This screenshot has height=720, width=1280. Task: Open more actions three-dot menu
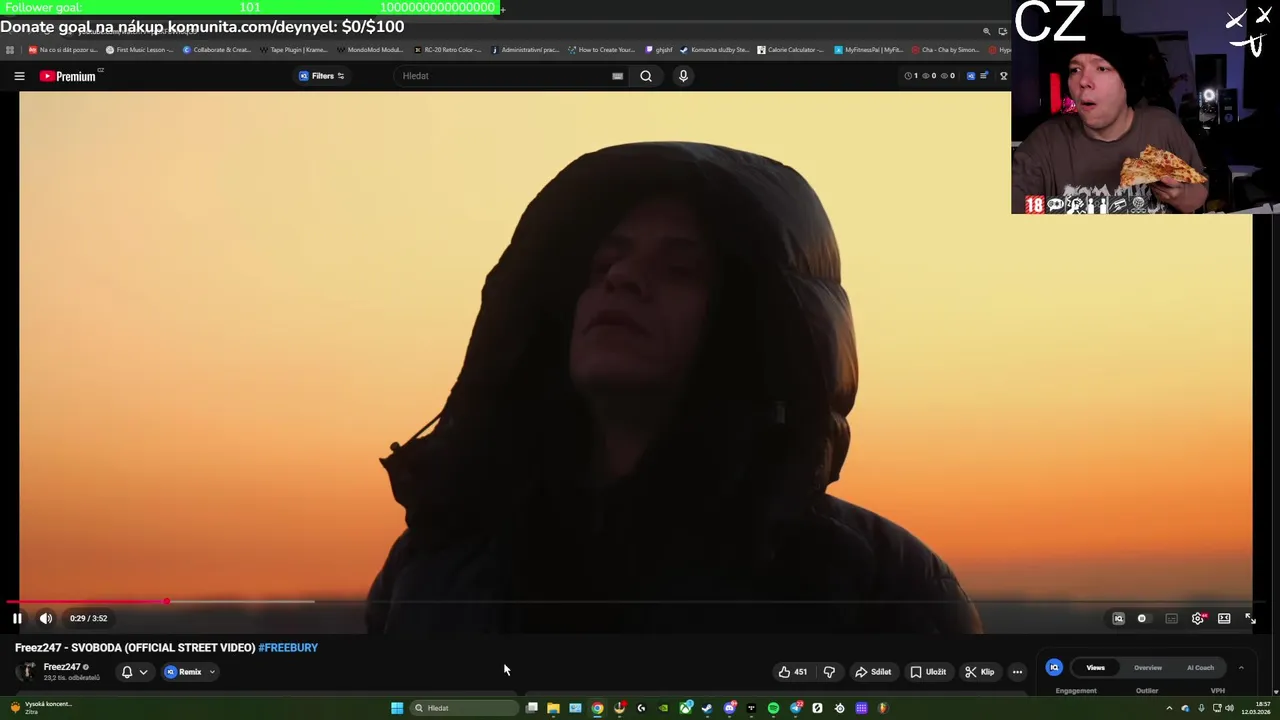[x=1017, y=672]
